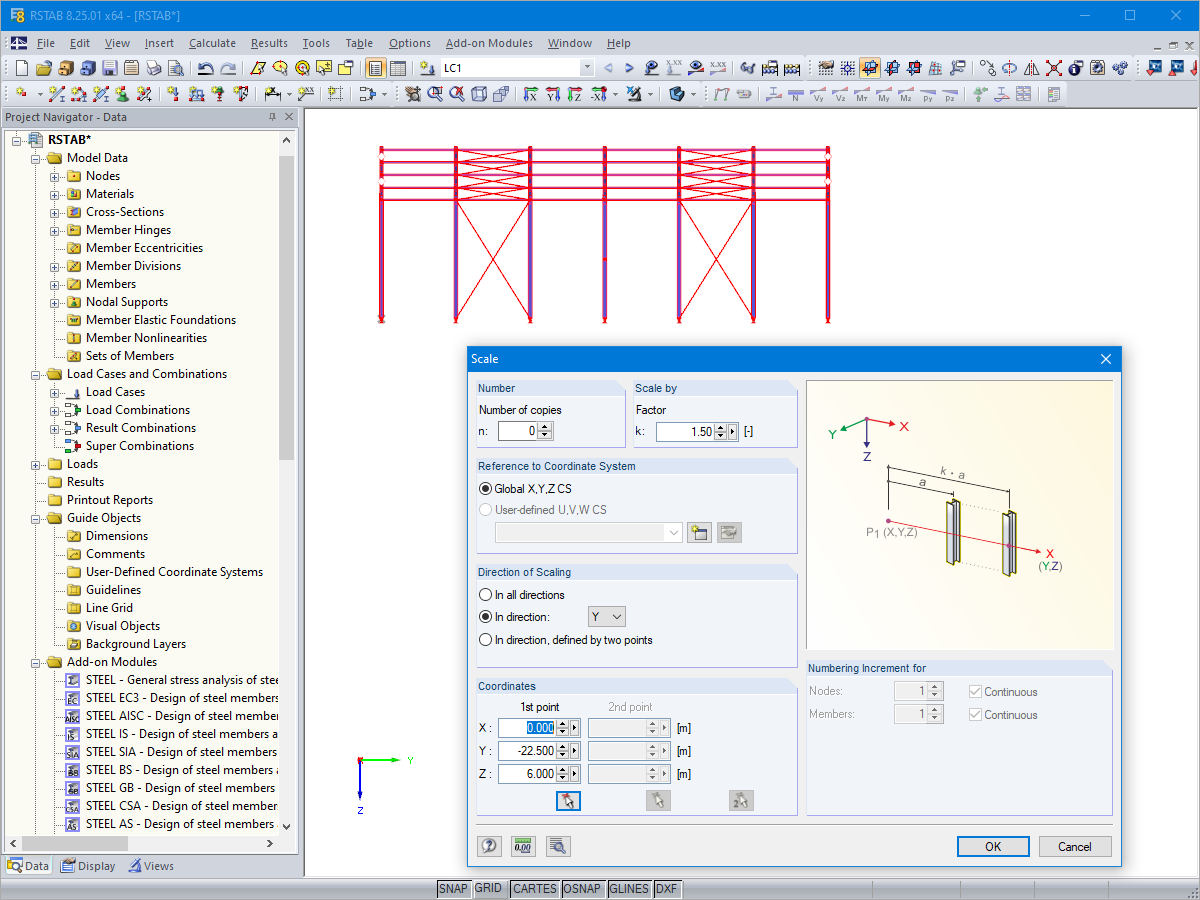Open the Results menu
1200x900 pixels.
pyautogui.click(x=269, y=43)
